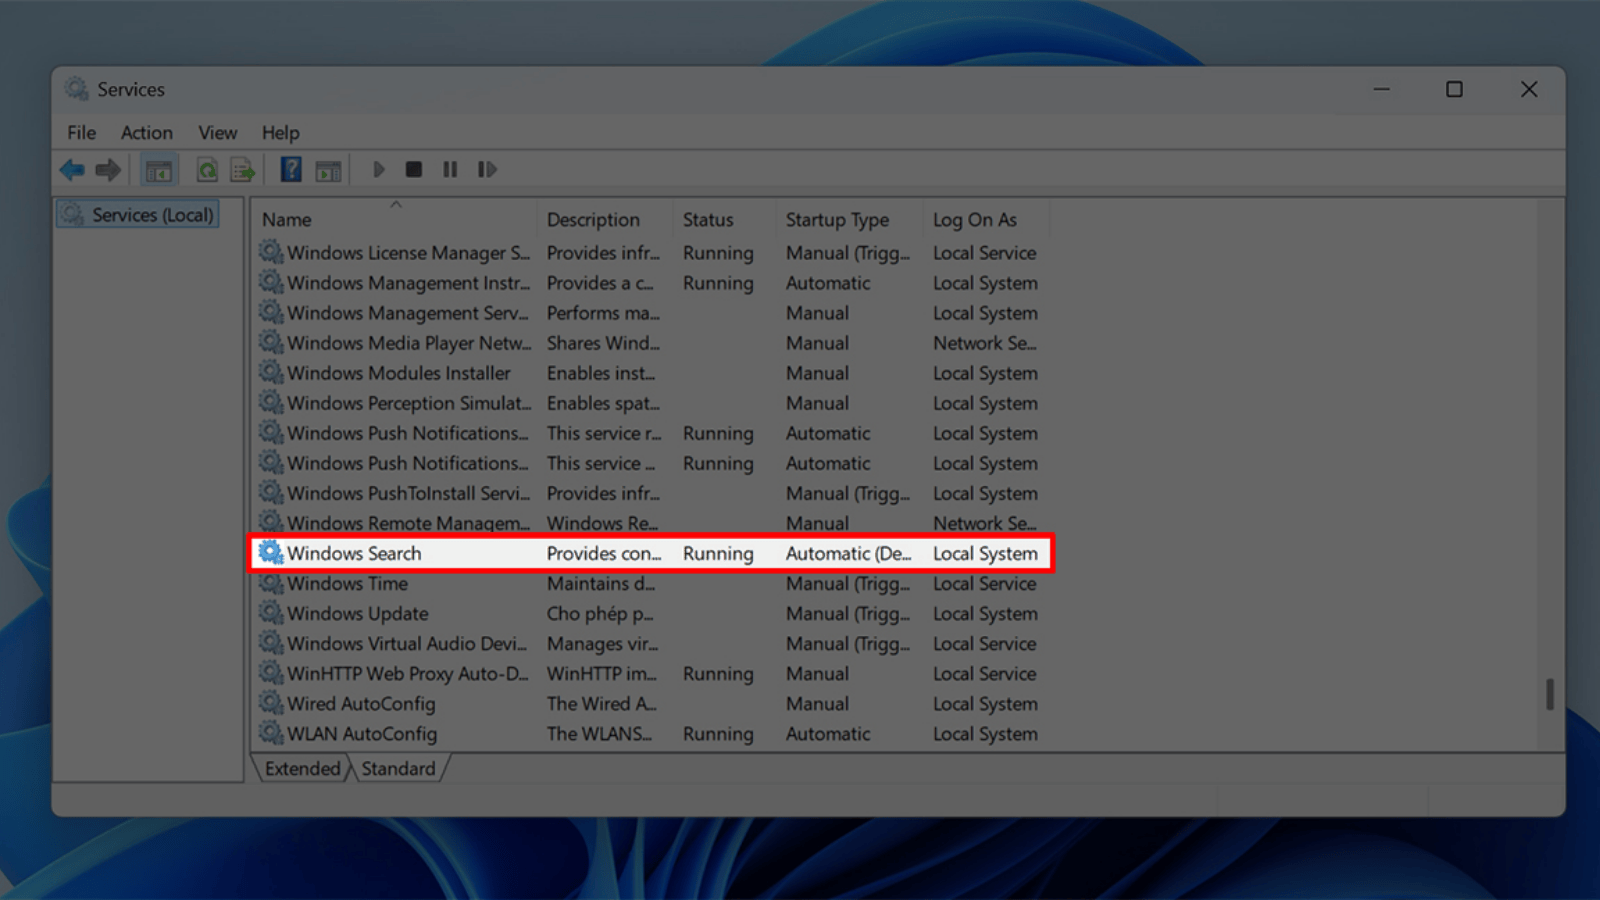Open the File menu
Image resolution: width=1600 pixels, height=900 pixels.
82,133
